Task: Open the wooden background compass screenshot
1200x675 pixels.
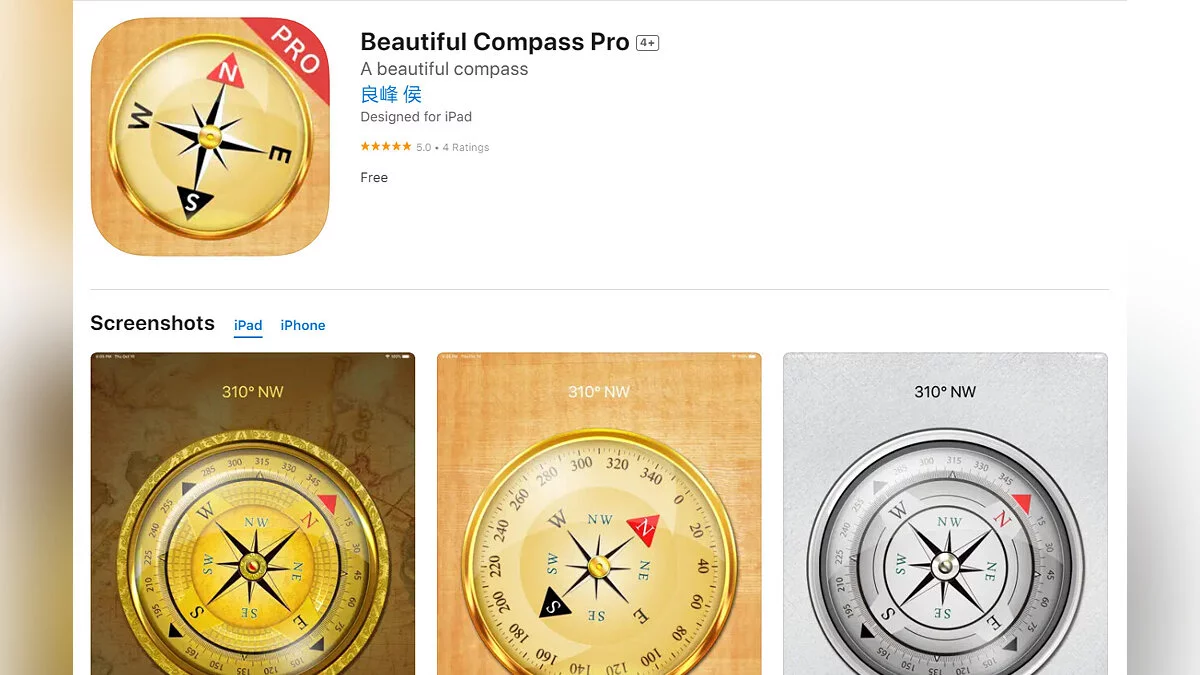Action: pyautogui.click(x=599, y=513)
